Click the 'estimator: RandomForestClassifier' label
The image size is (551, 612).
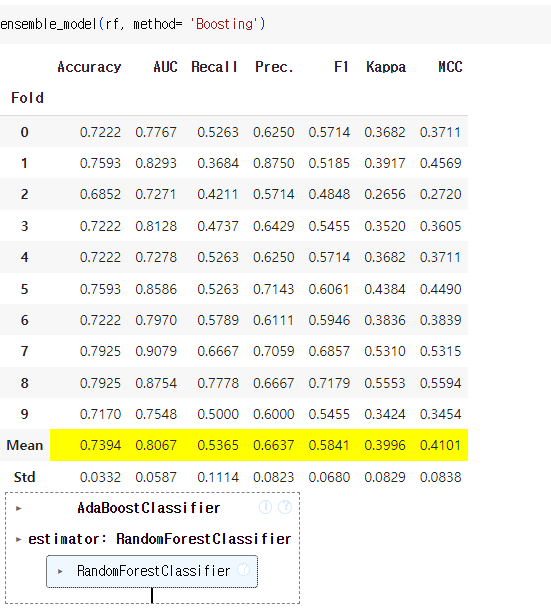(160, 539)
